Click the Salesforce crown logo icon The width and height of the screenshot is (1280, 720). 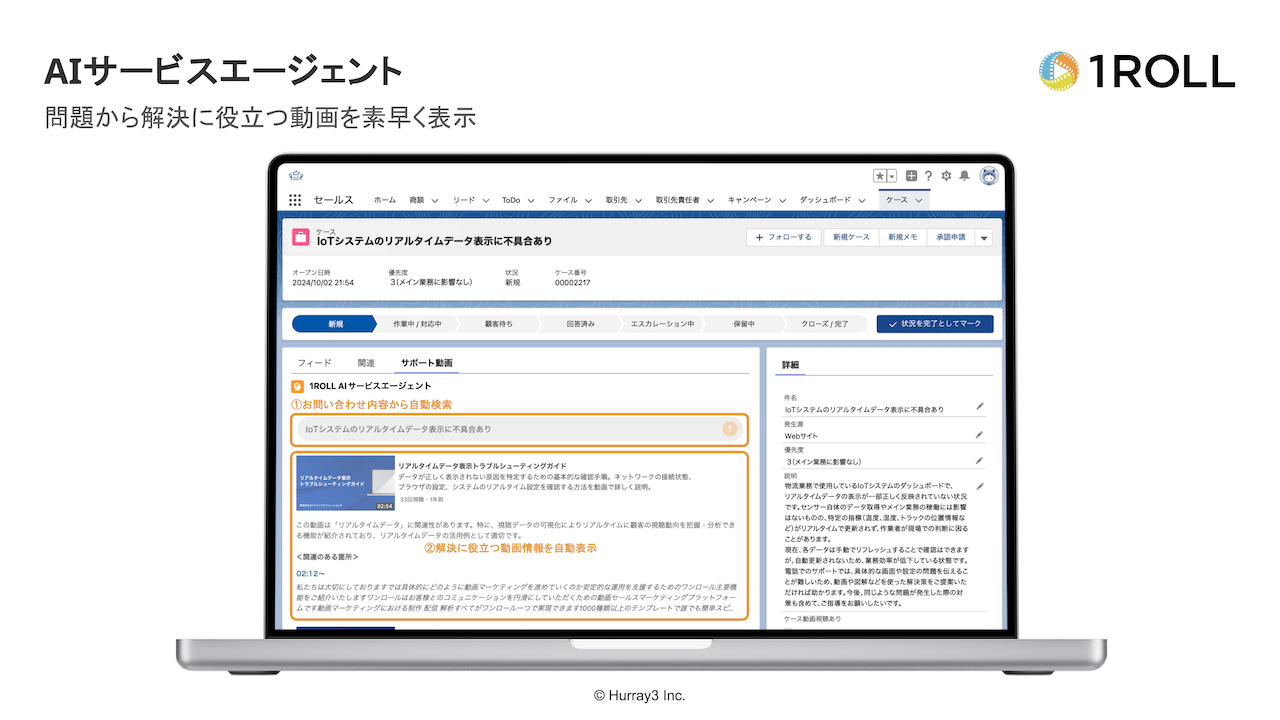[296, 174]
